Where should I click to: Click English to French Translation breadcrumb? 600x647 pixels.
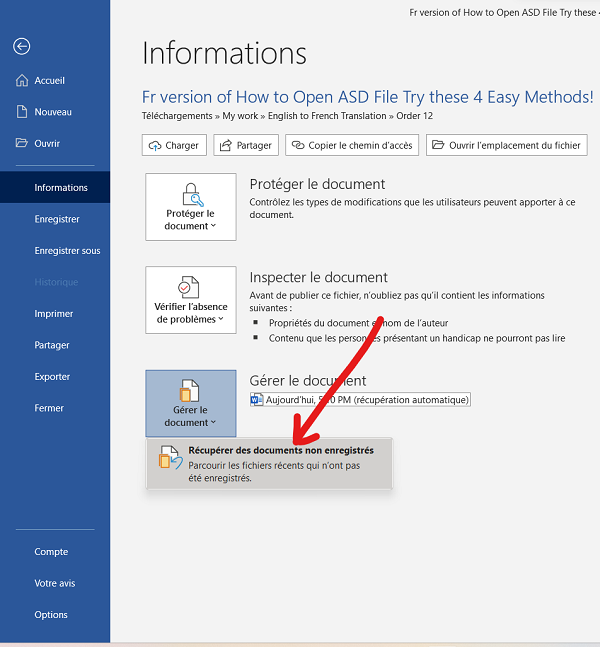click(327, 116)
